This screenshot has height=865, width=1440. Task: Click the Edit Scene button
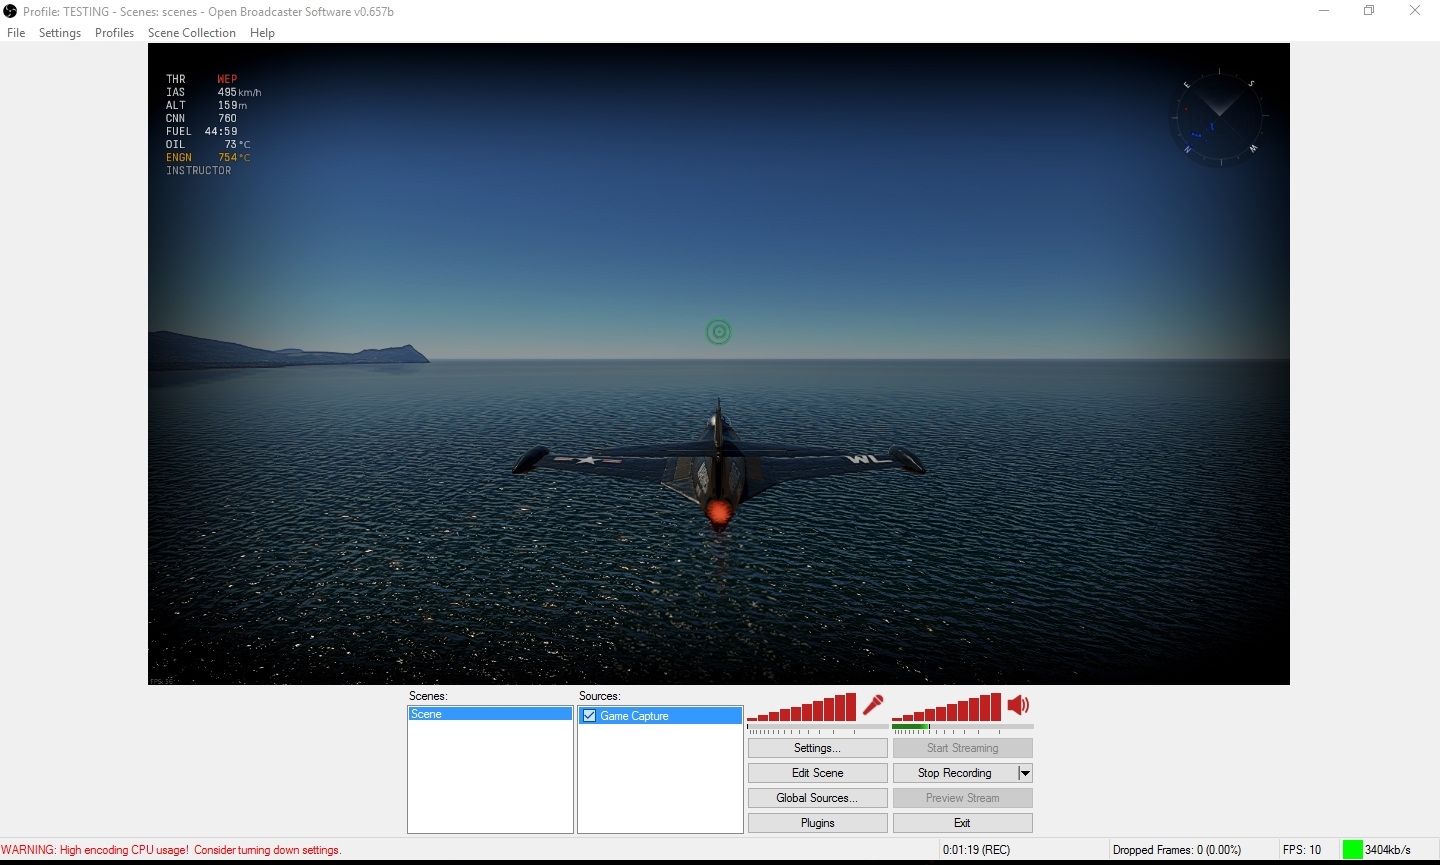tap(817, 773)
